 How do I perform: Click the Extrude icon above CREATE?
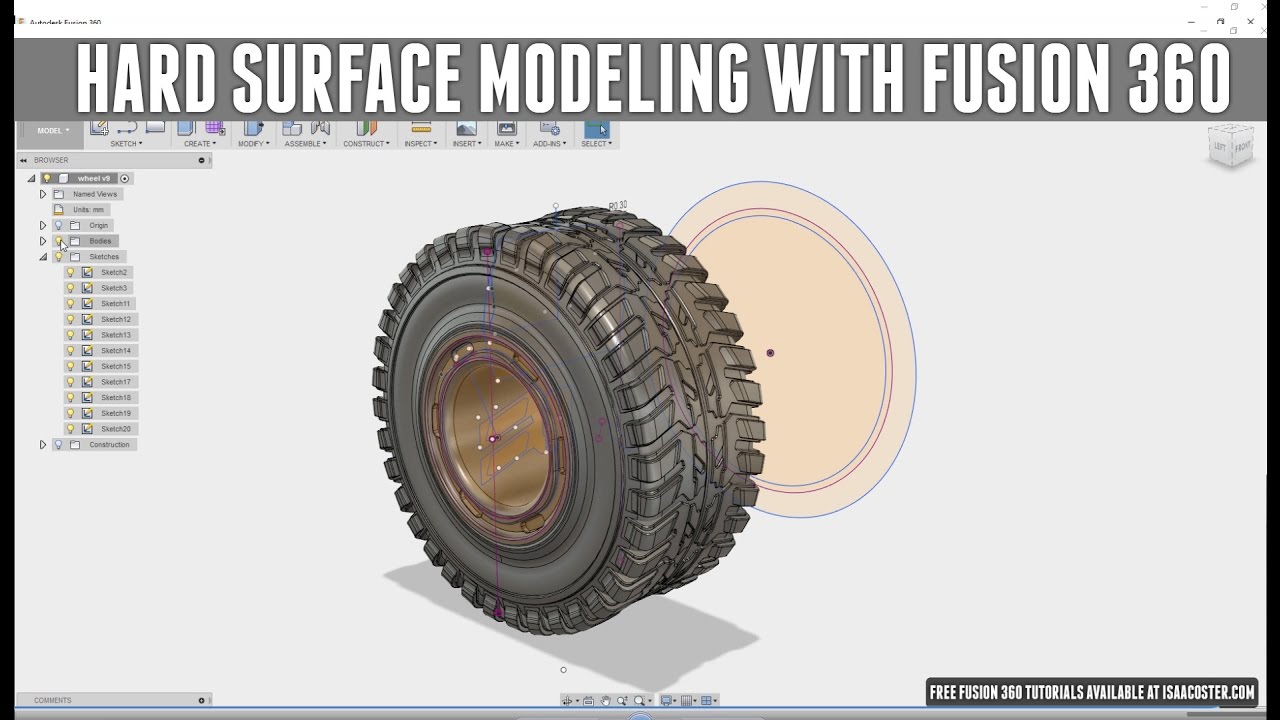[x=186, y=127]
